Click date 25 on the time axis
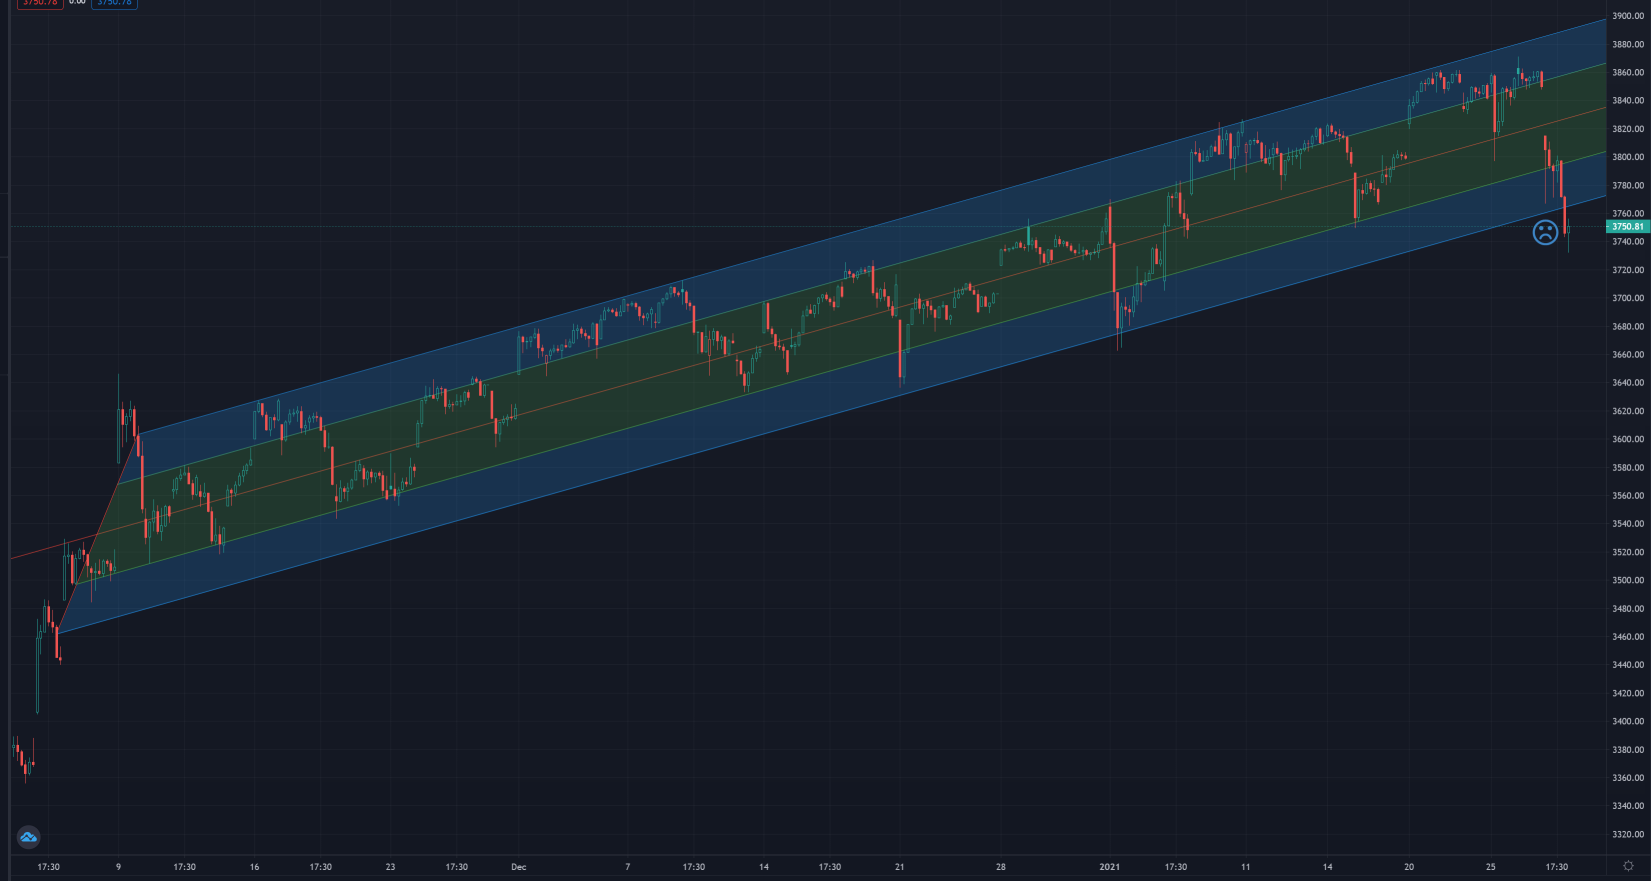 click(1490, 867)
